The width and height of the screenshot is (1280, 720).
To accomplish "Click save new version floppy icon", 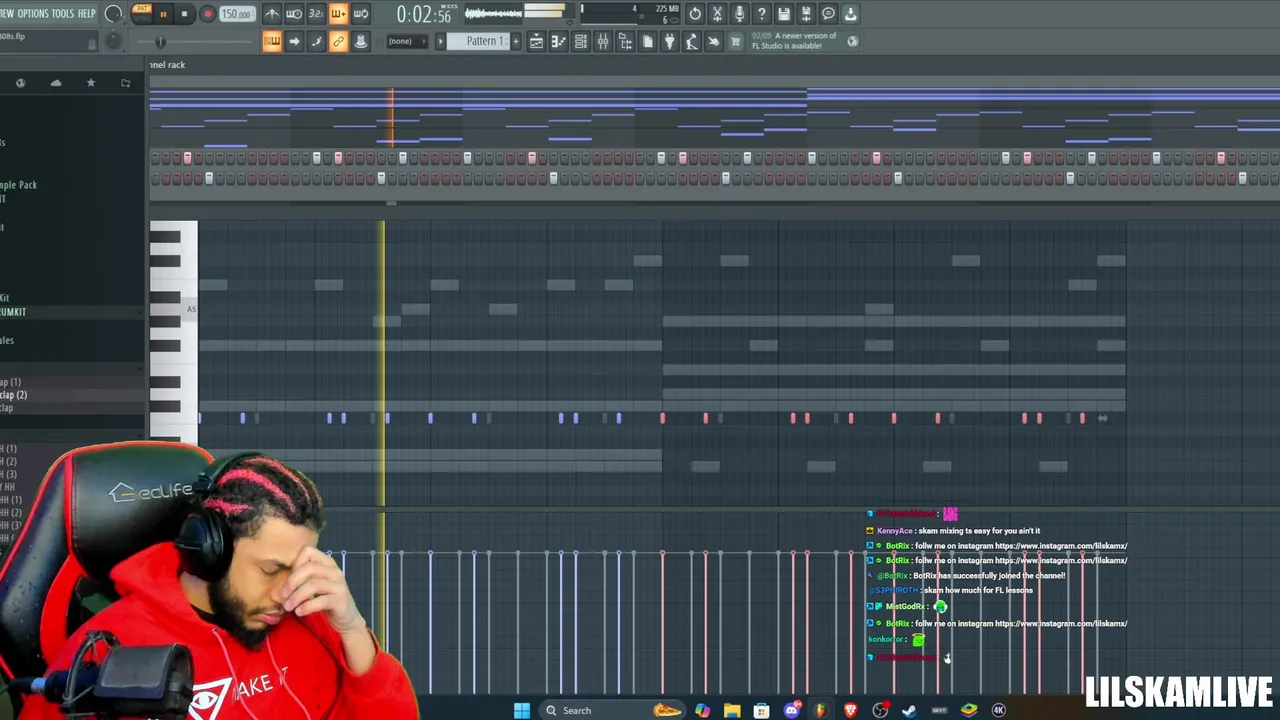I will coord(806,14).
